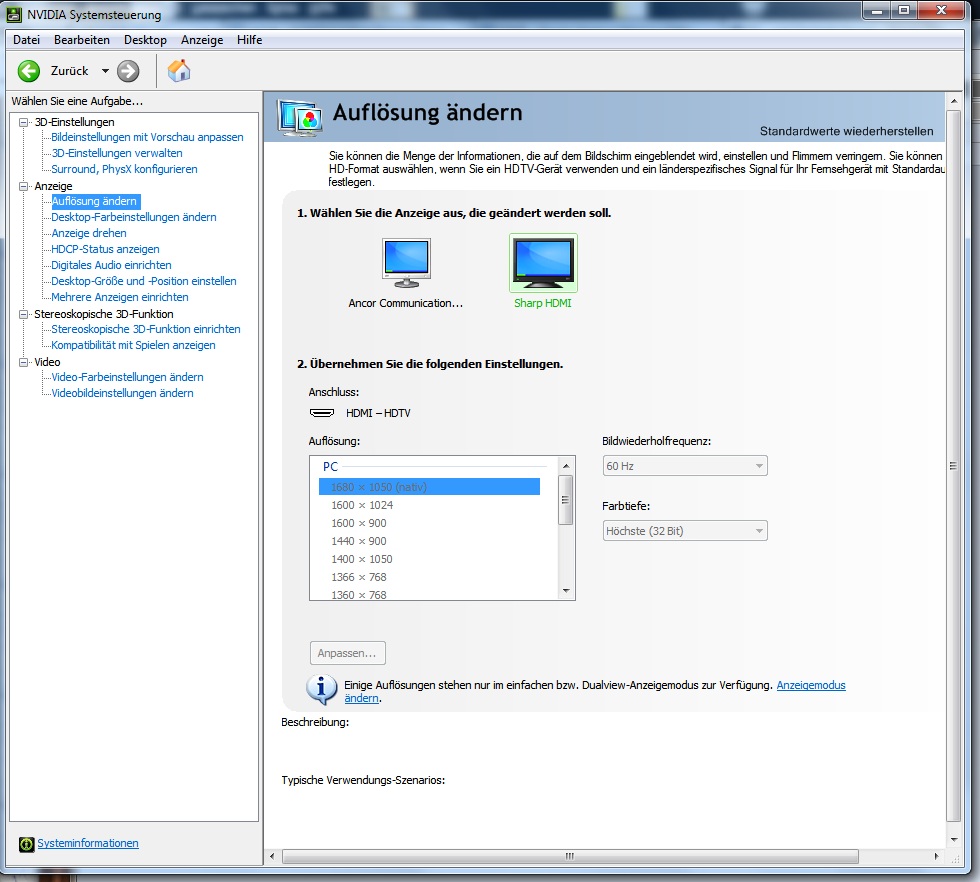Open Mehrere Anzeigen einrichten in tree
The height and width of the screenshot is (882, 980).
(119, 297)
